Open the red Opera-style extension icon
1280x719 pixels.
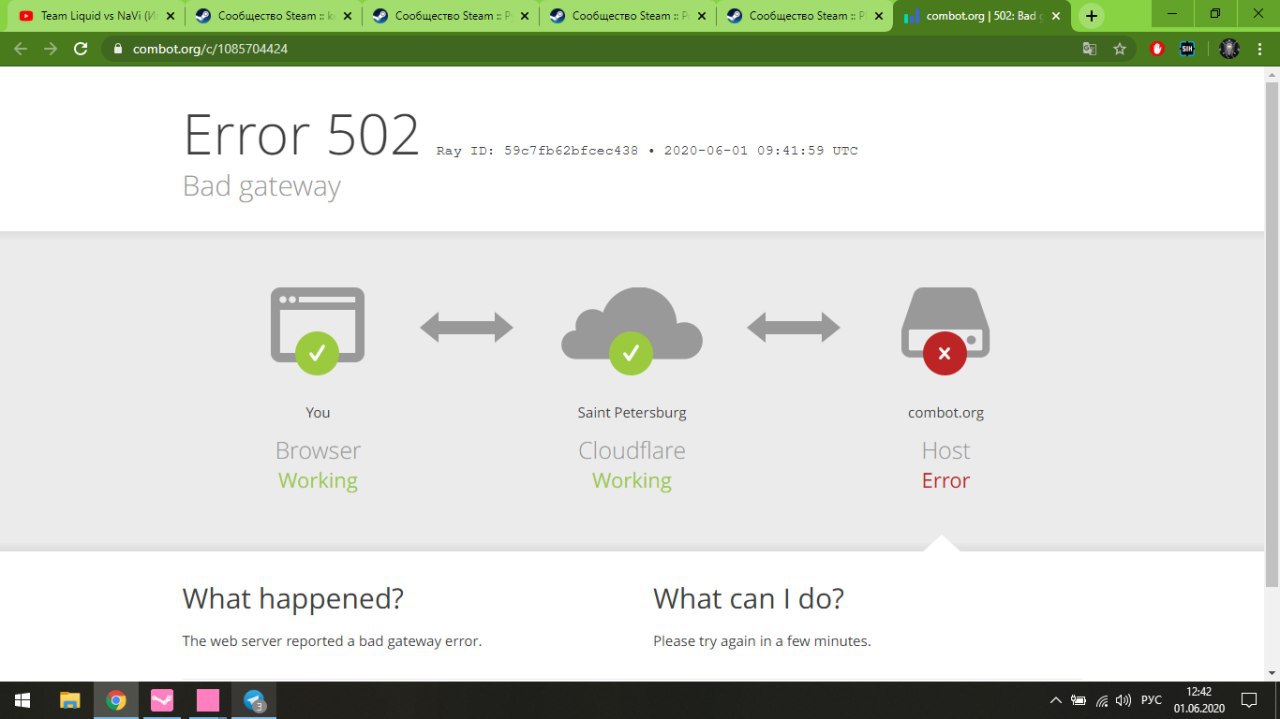pos(1157,48)
